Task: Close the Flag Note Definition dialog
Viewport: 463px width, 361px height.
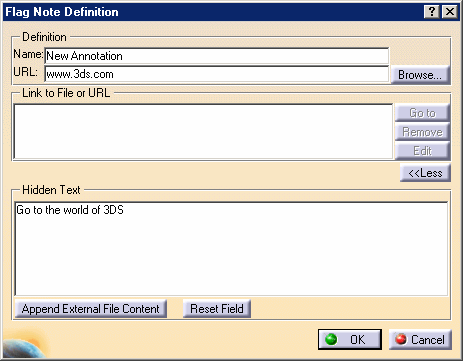Action: point(450,12)
